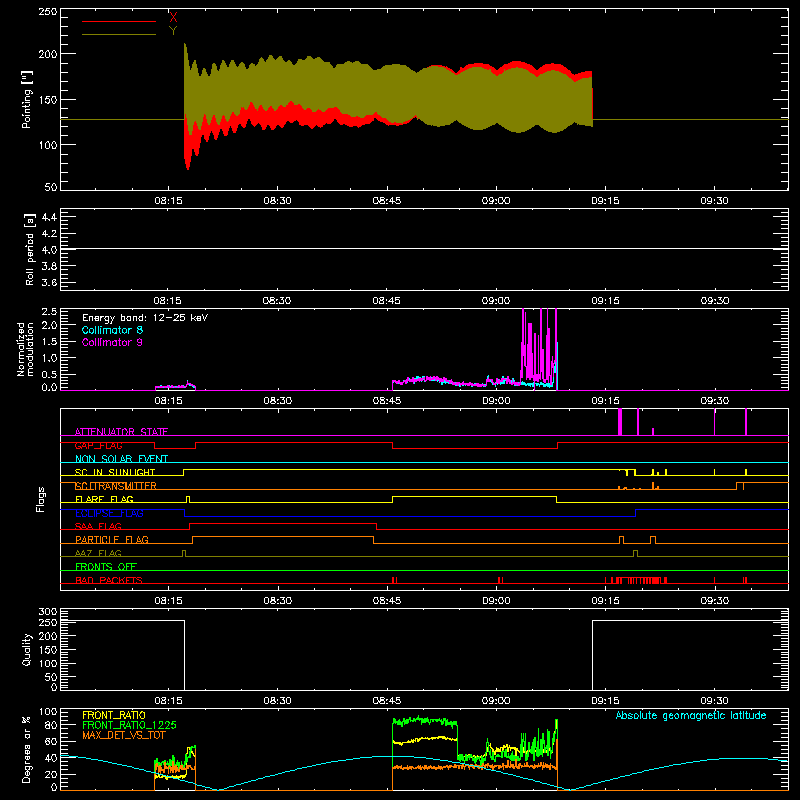Select the 'Y' legend label
Viewport: 800px width, 800px height.
(x=173, y=31)
